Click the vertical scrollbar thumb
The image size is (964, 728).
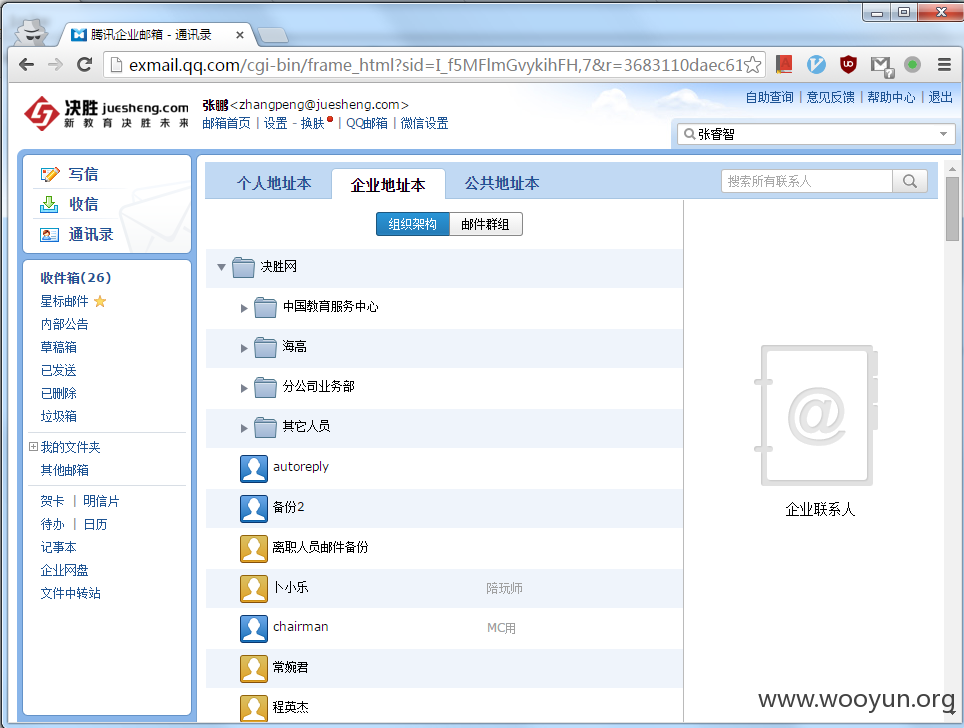[x=952, y=209]
